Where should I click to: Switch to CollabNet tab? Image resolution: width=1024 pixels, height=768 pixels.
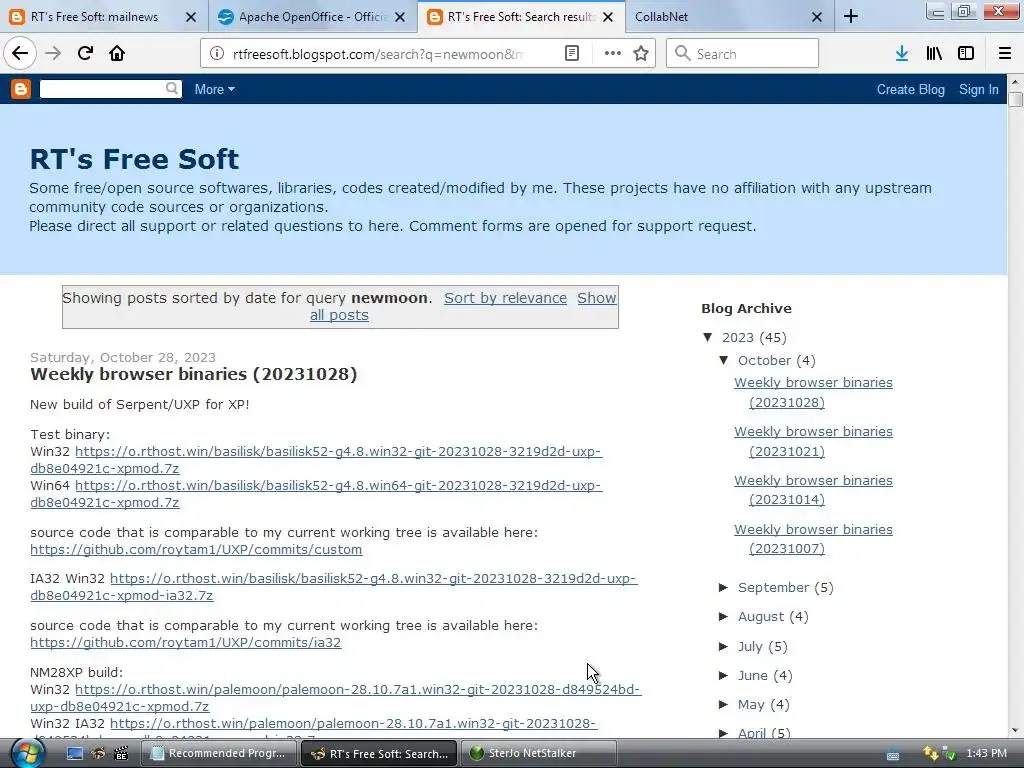click(718, 17)
